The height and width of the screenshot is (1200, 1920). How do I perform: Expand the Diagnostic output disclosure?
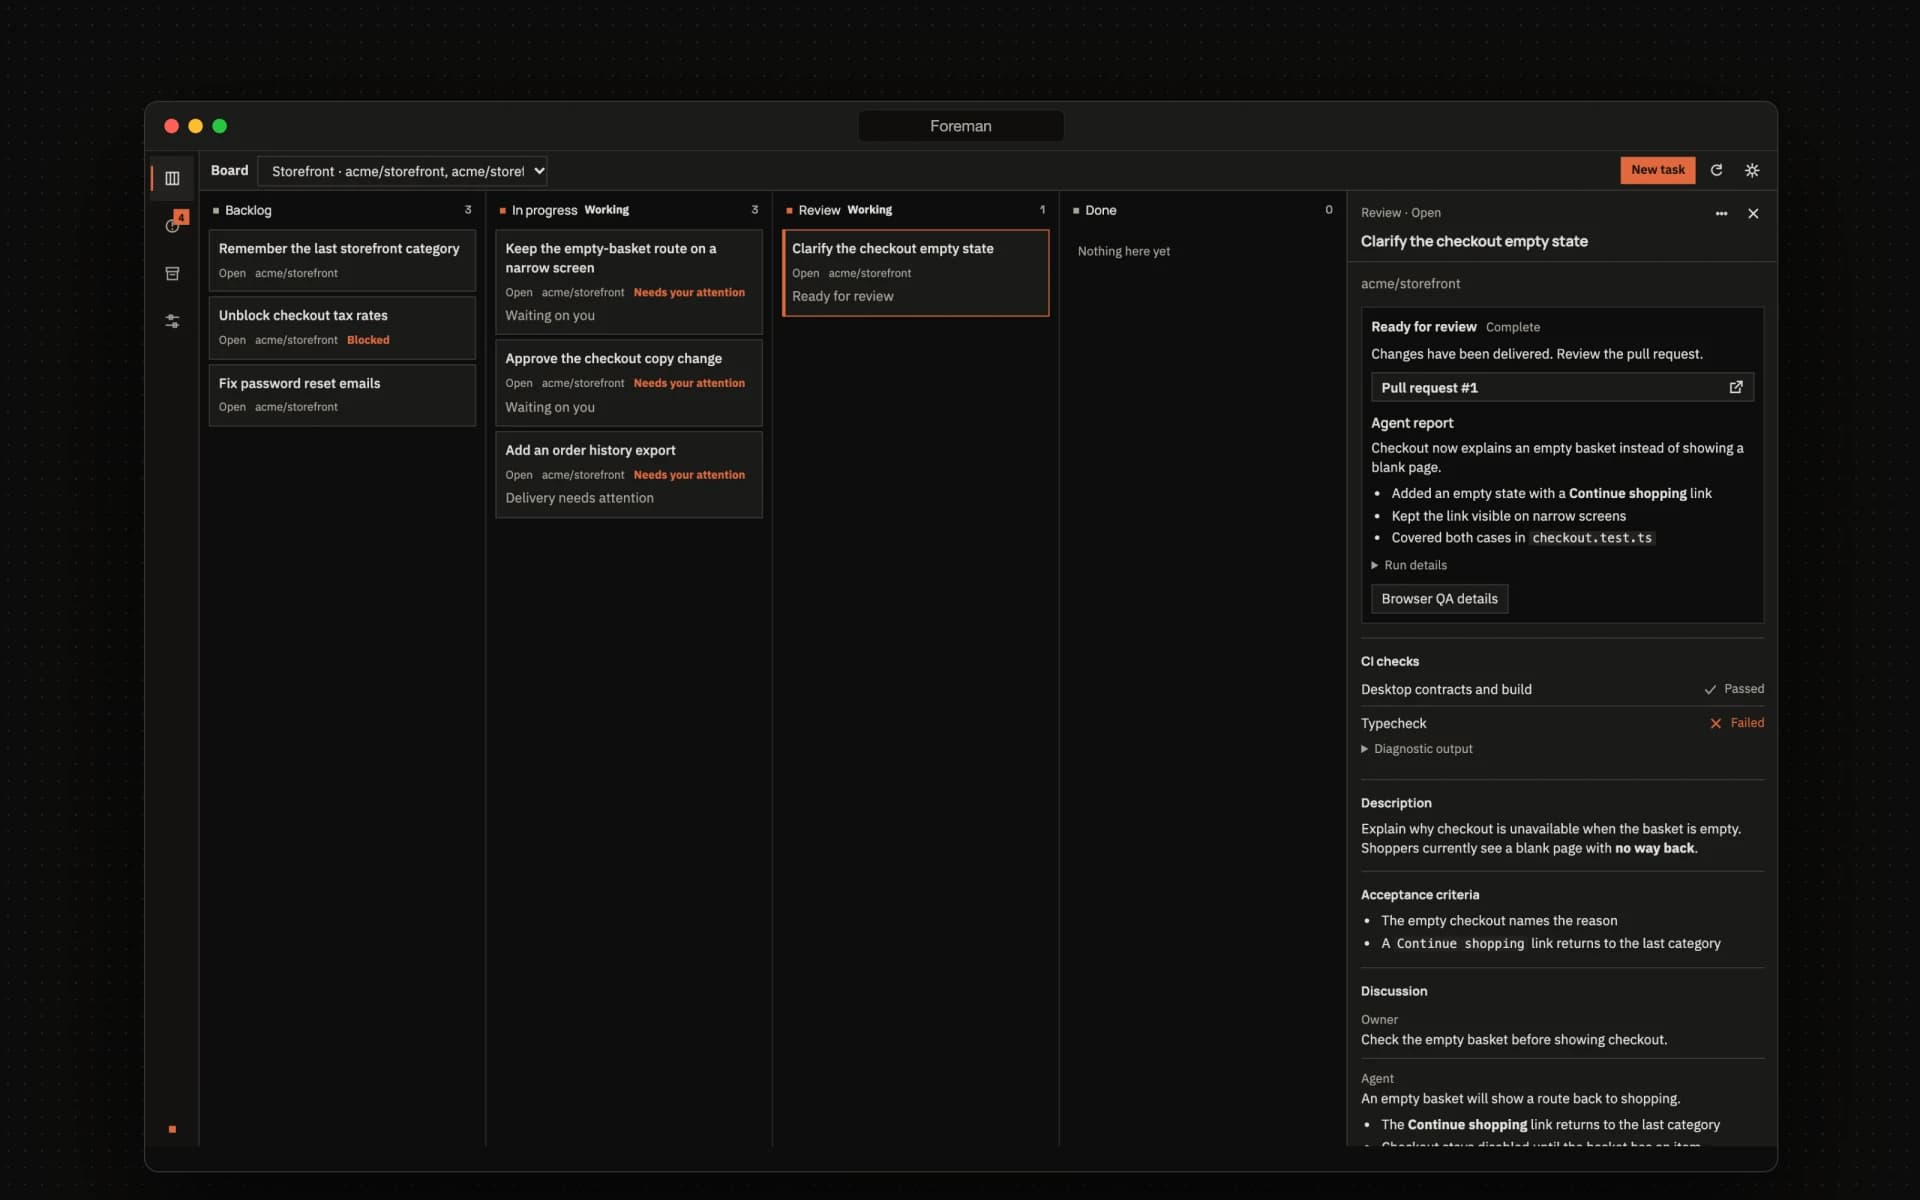pyautogui.click(x=1417, y=749)
